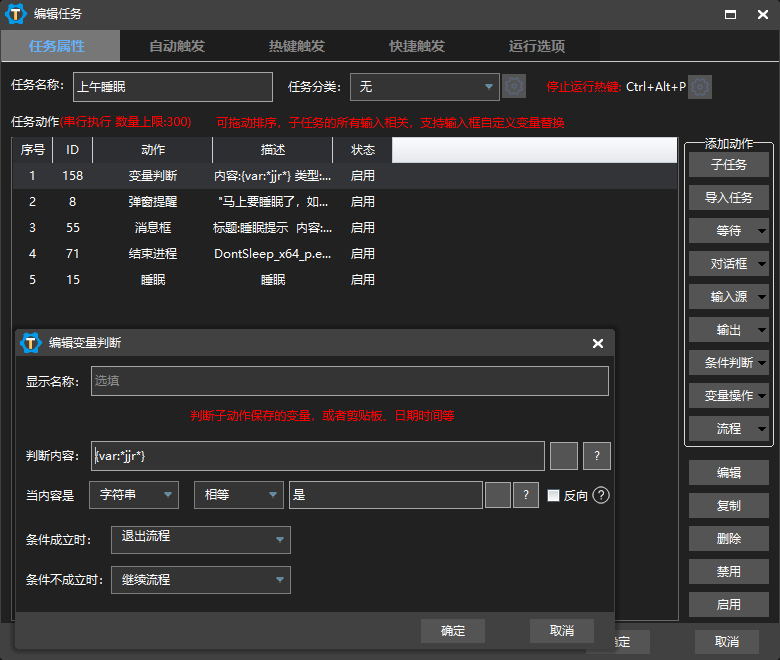Close the 编辑变量判断 dialog with X
The width and height of the screenshot is (780, 660).
tap(598, 343)
